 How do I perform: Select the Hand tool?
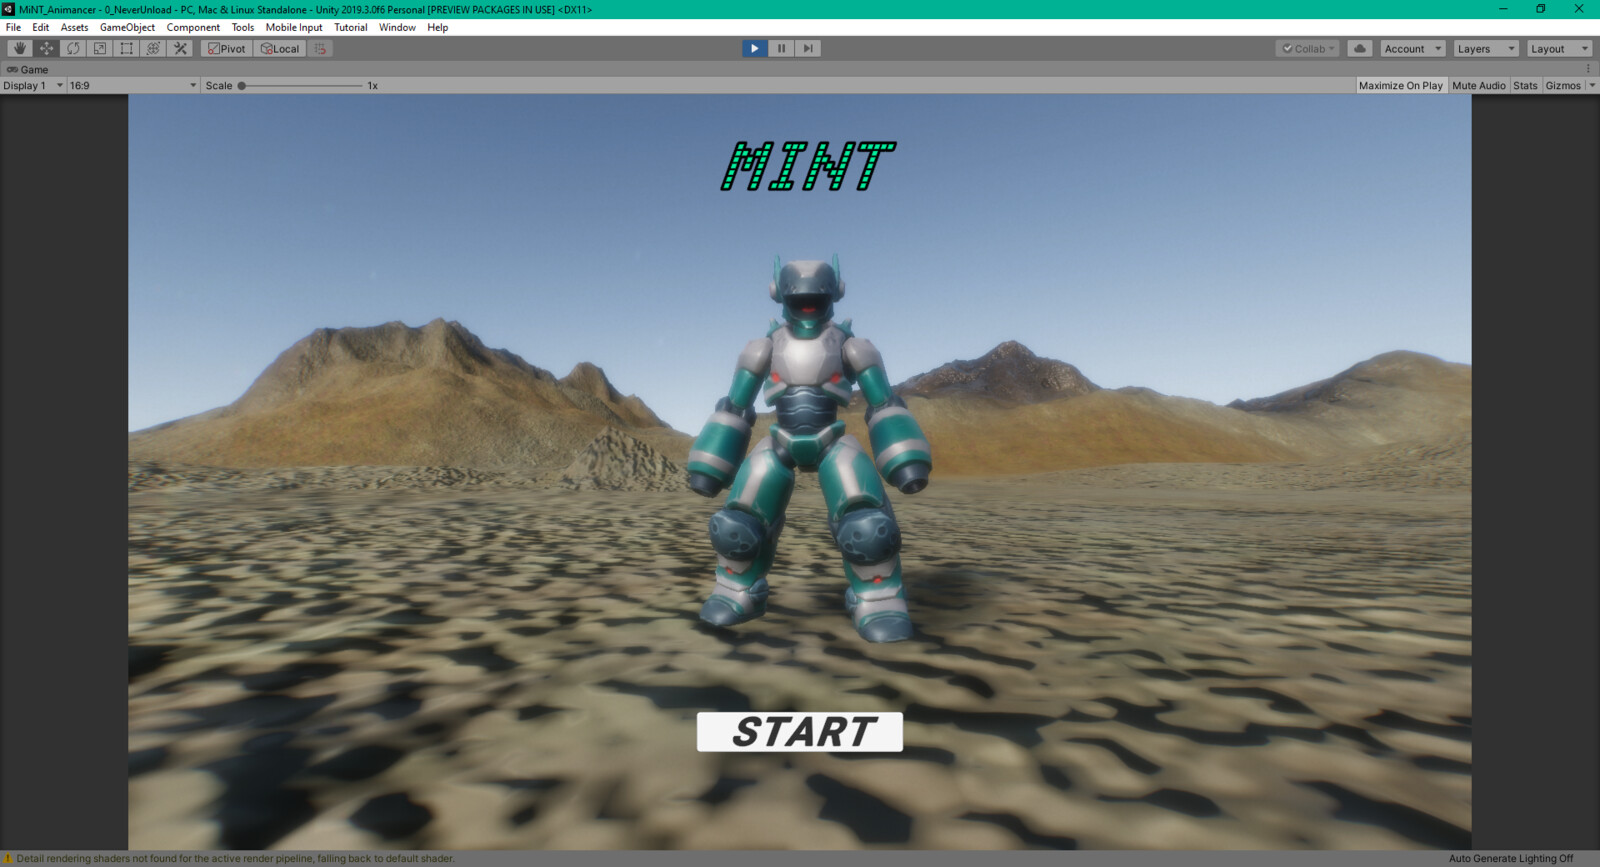coord(19,48)
